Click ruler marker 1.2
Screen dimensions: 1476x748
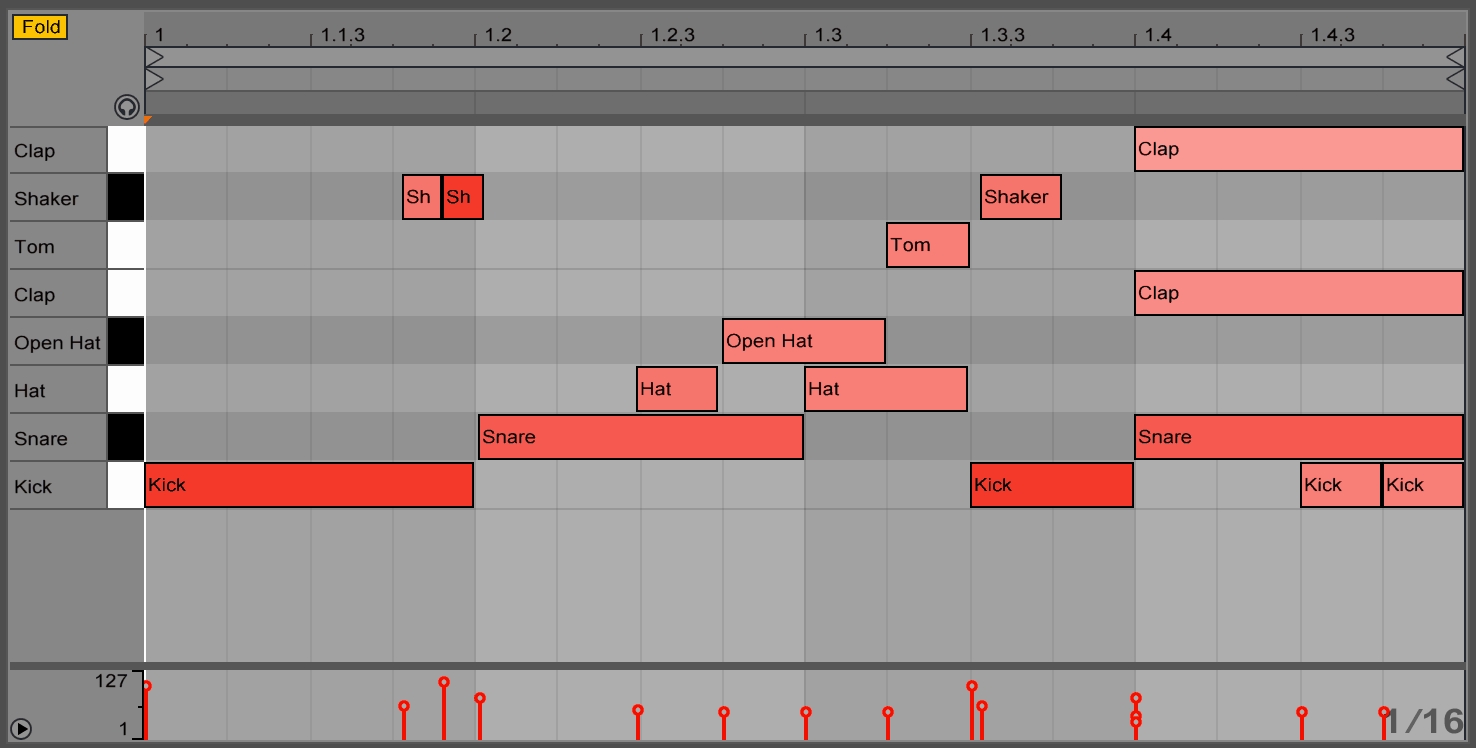pyautogui.click(x=498, y=35)
